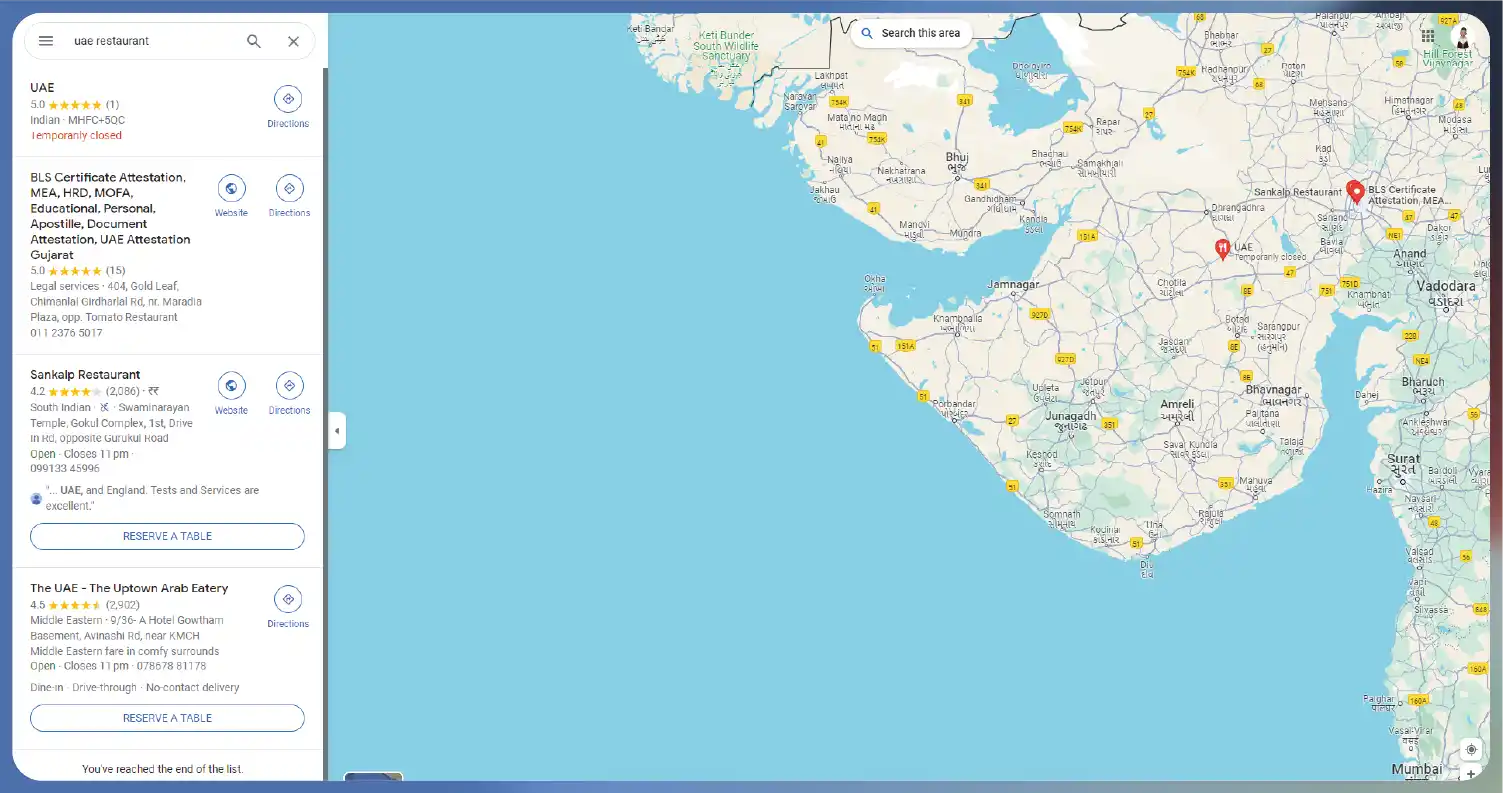
Task: Click the 'Surat' city label on map
Action: (x=1403, y=459)
